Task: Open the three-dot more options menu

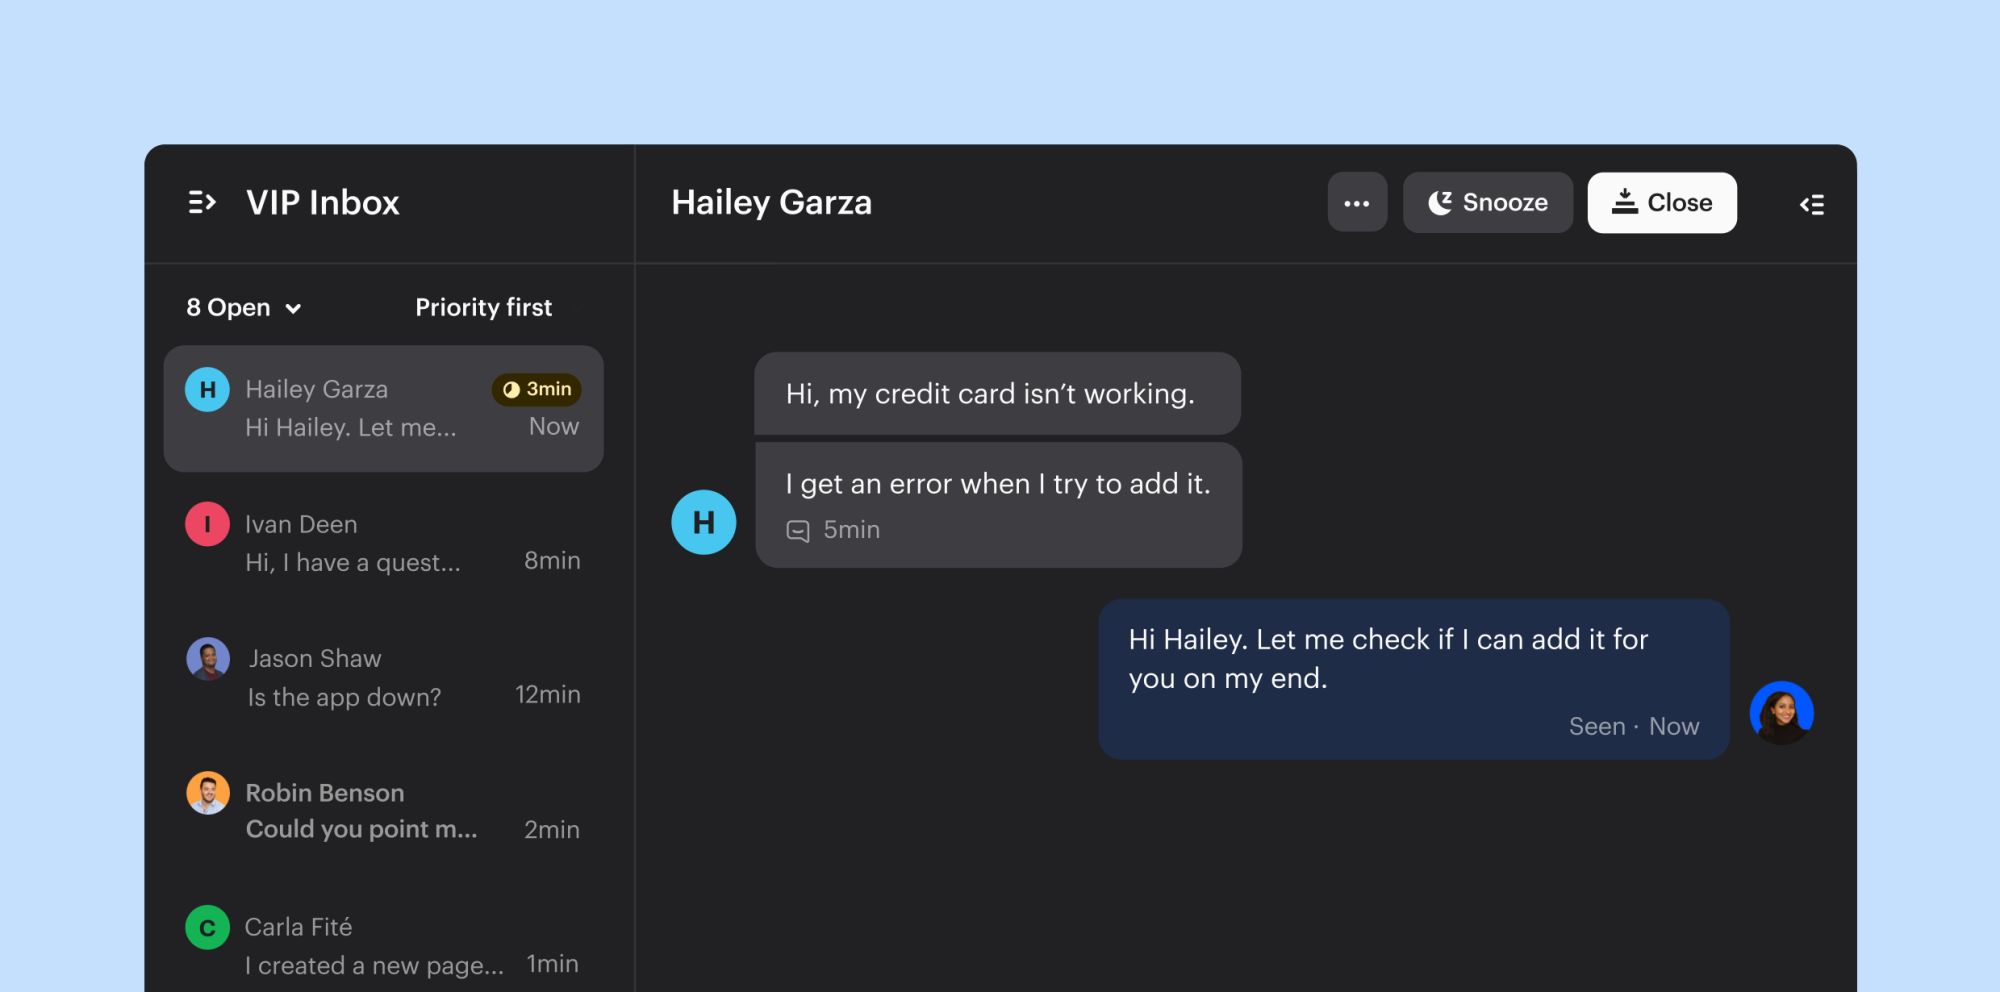Action: tap(1357, 203)
